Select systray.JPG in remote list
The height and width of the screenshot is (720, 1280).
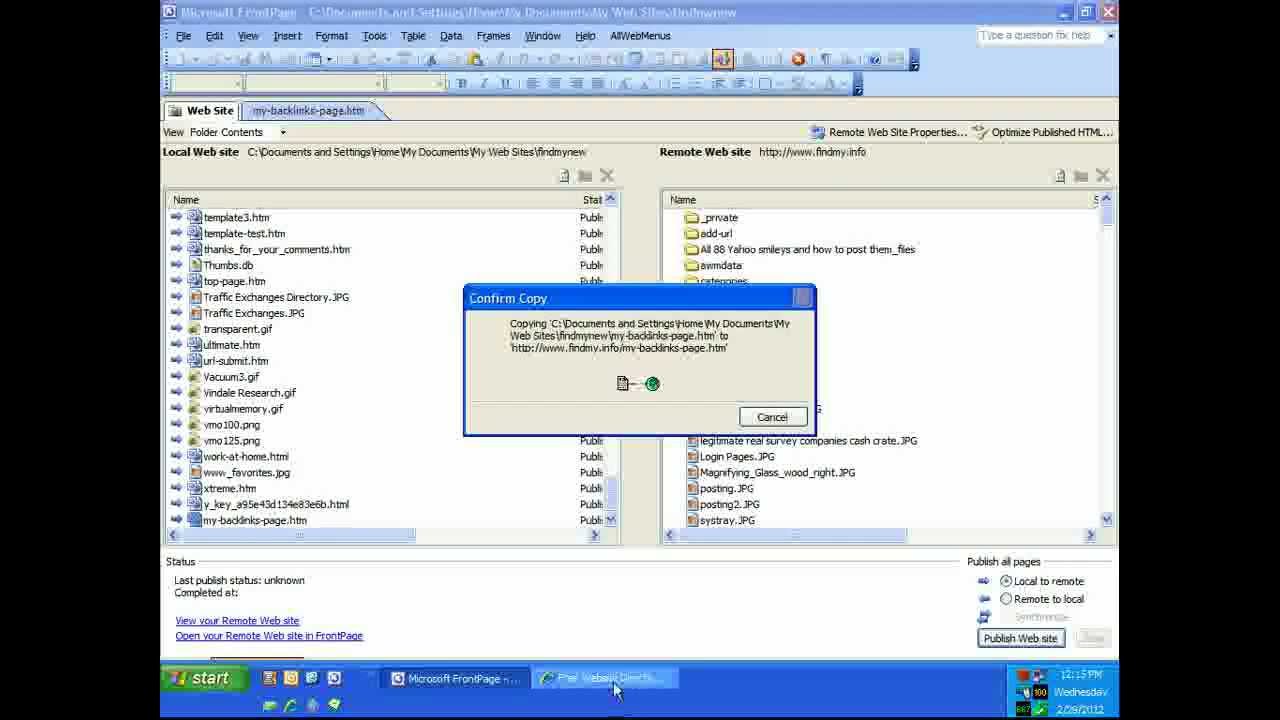point(727,521)
